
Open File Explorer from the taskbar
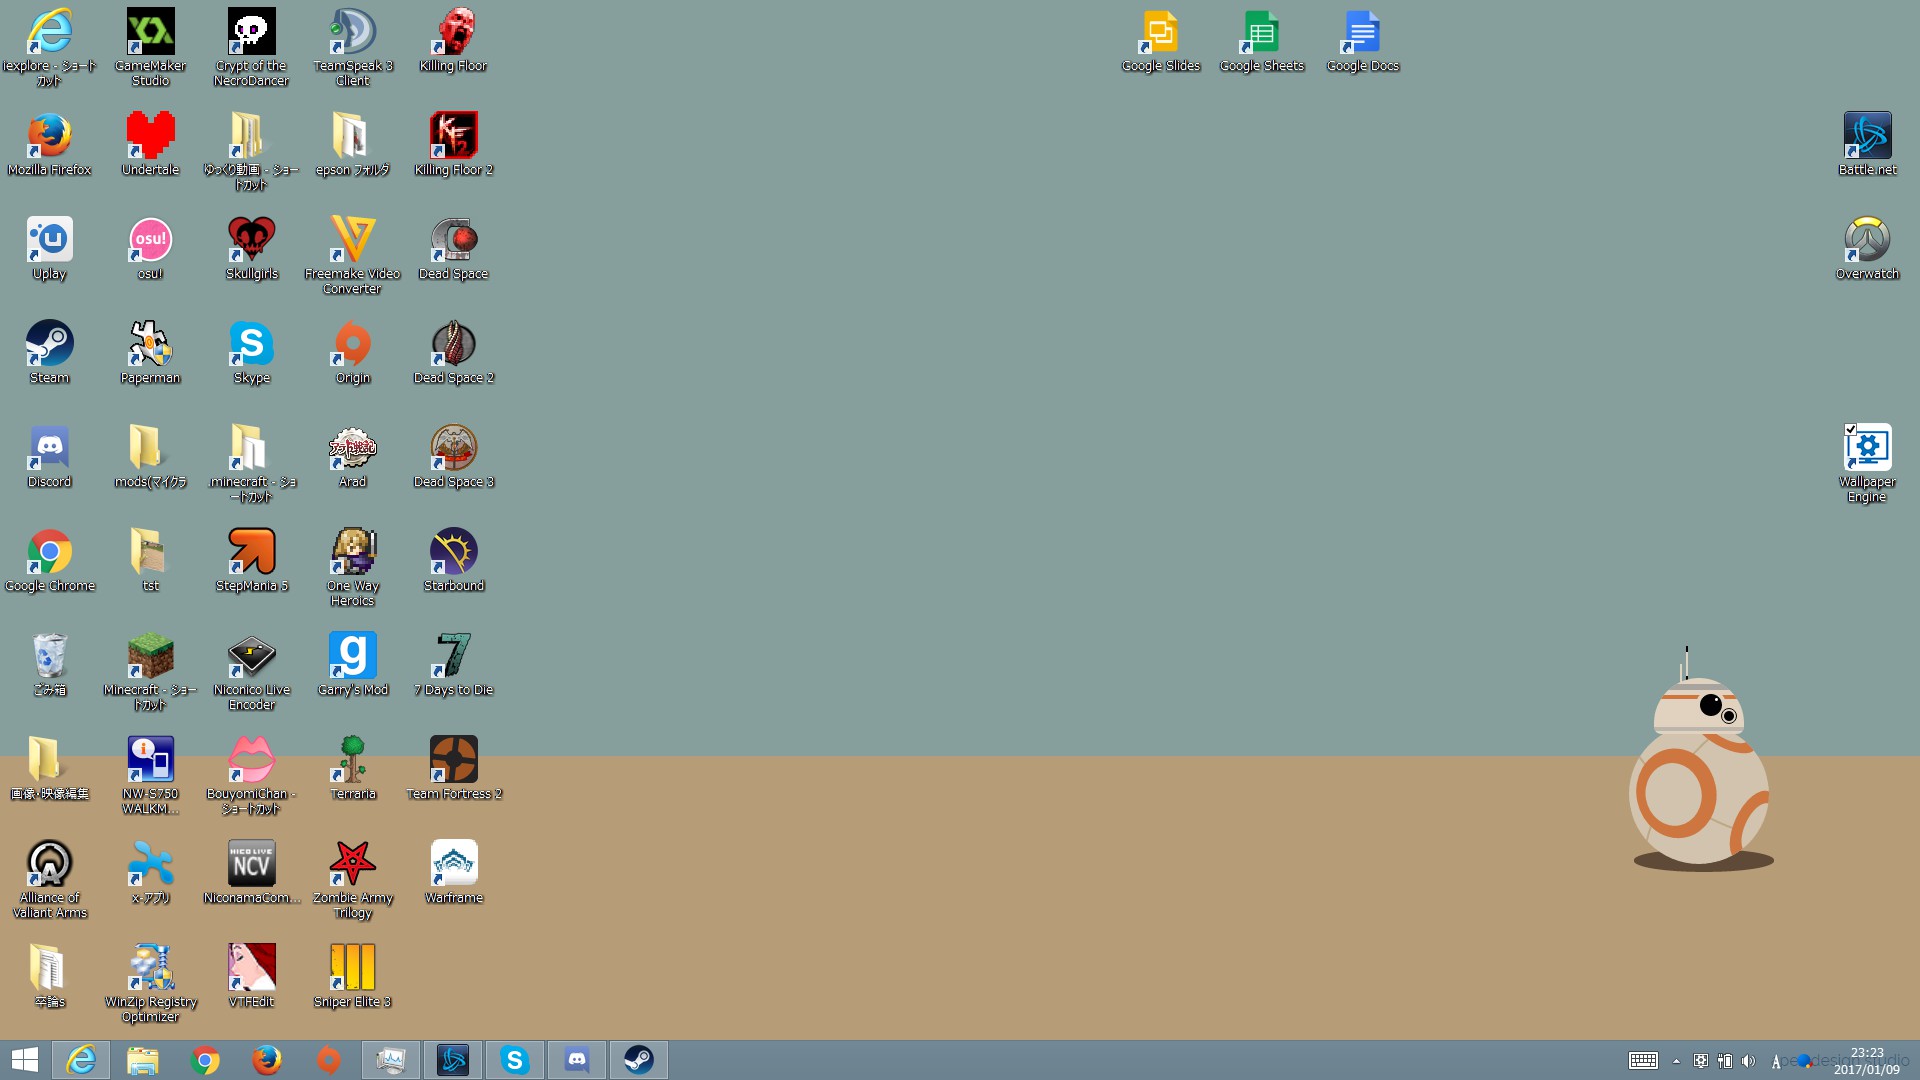coord(142,1060)
